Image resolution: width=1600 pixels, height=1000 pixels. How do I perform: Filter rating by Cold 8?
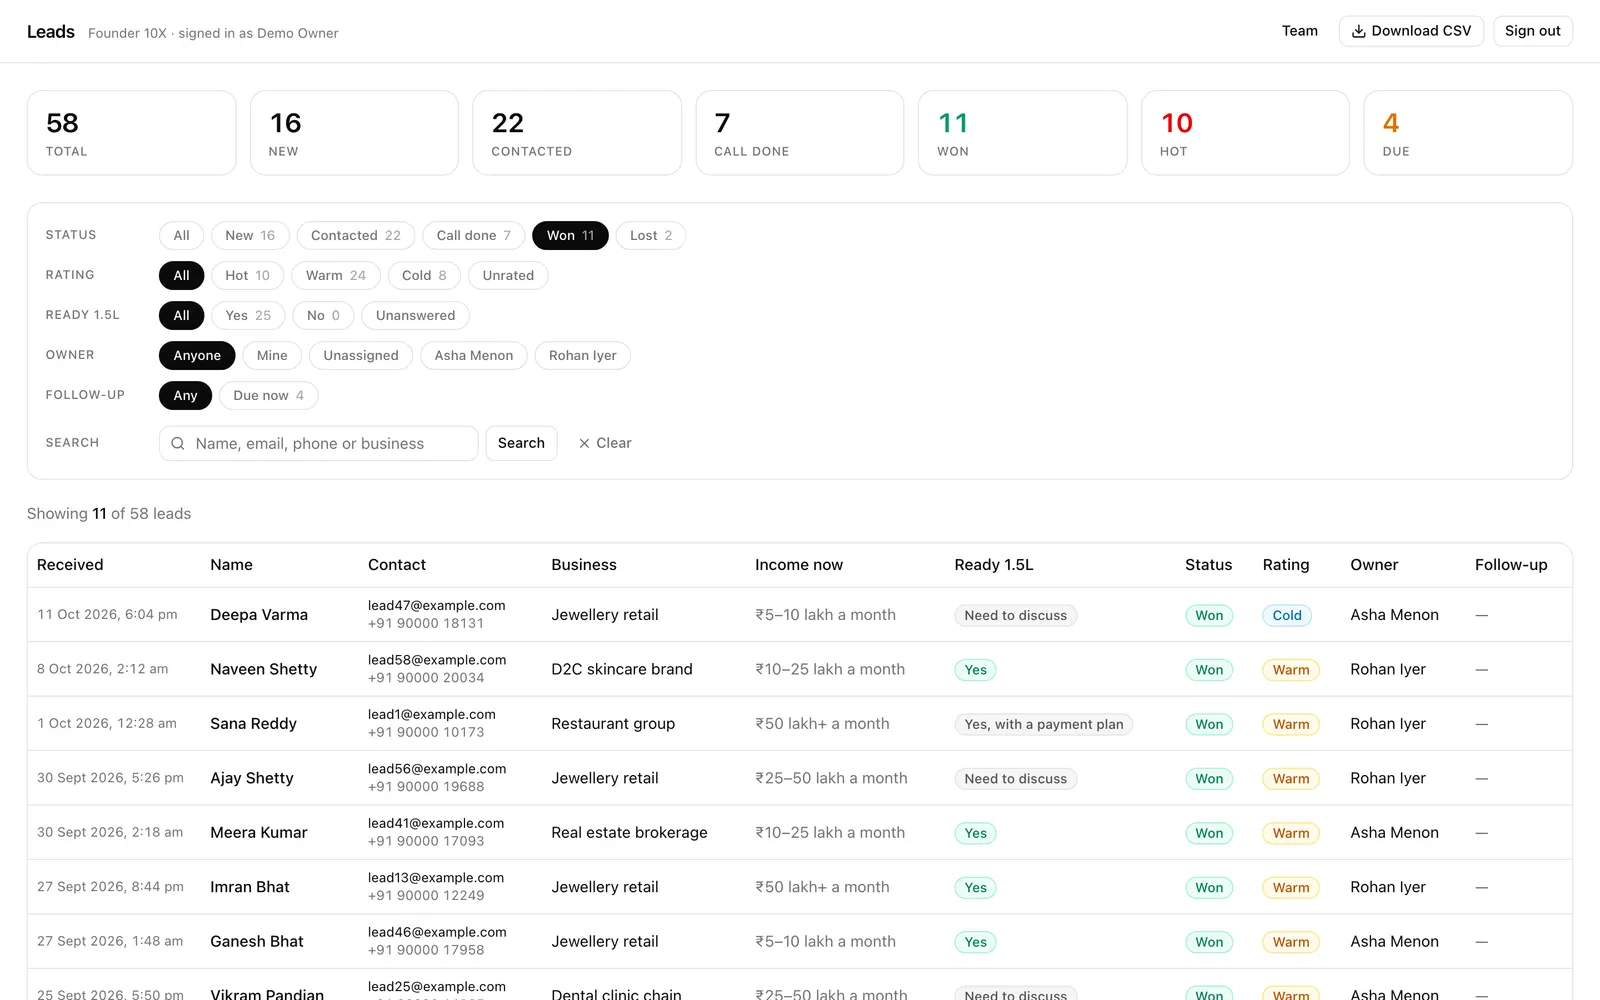pyautogui.click(x=424, y=275)
